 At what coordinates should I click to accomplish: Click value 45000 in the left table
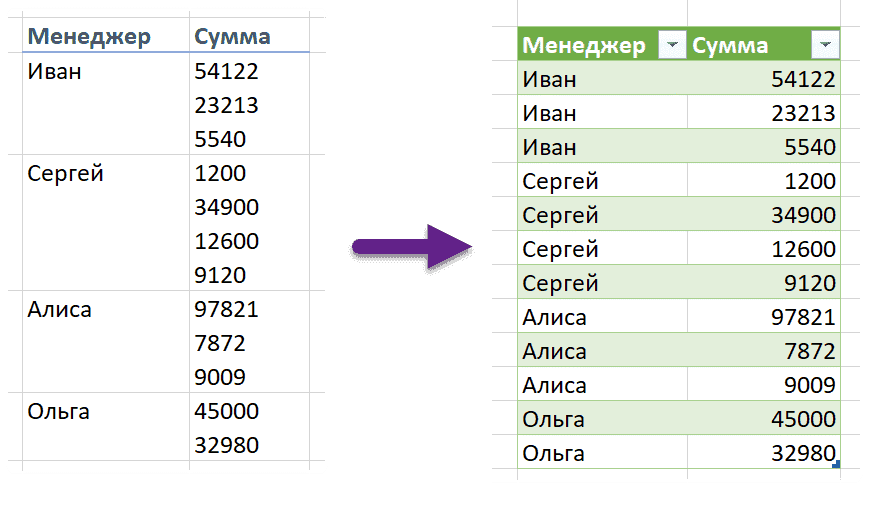(x=226, y=412)
